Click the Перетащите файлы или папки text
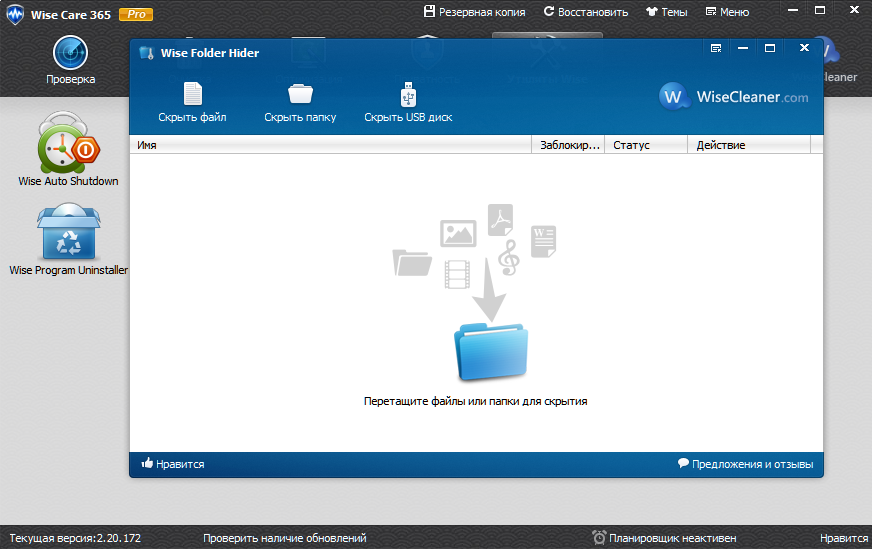Image resolution: width=872 pixels, height=549 pixels. click(475, 401)
